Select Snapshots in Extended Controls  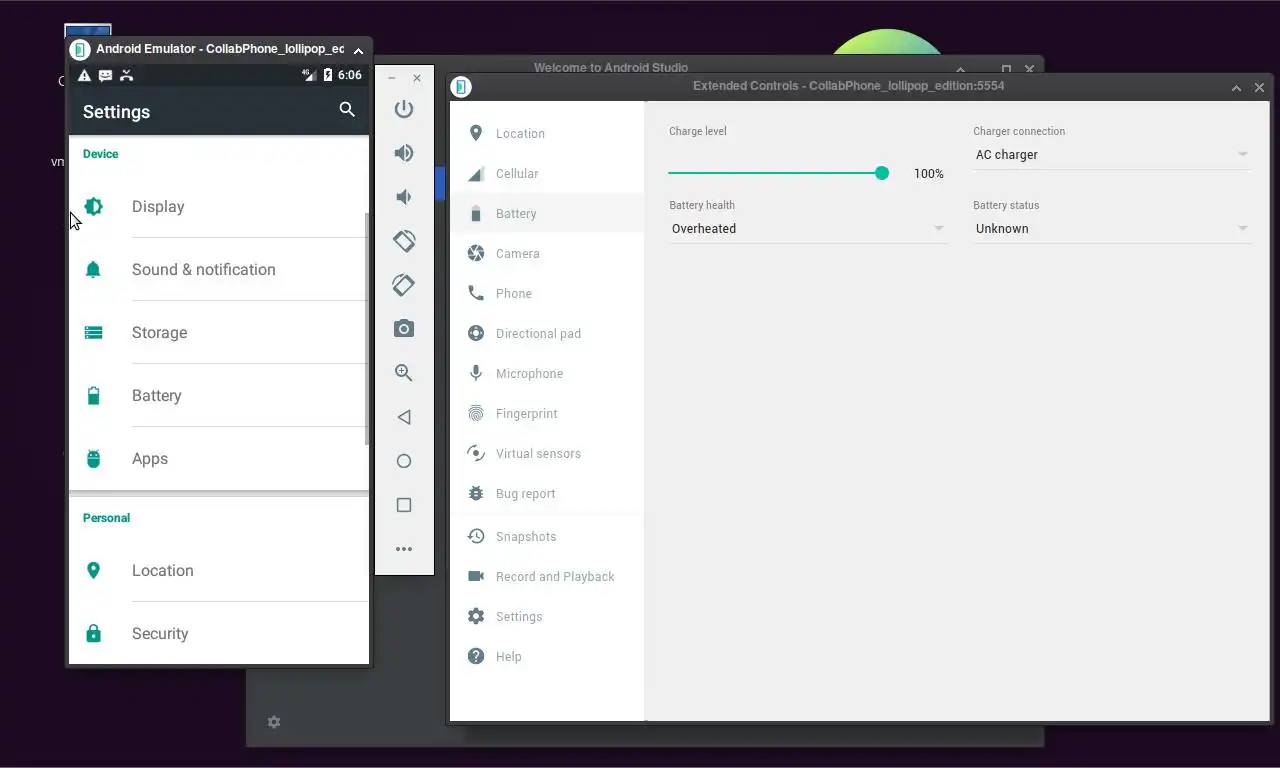547,536
